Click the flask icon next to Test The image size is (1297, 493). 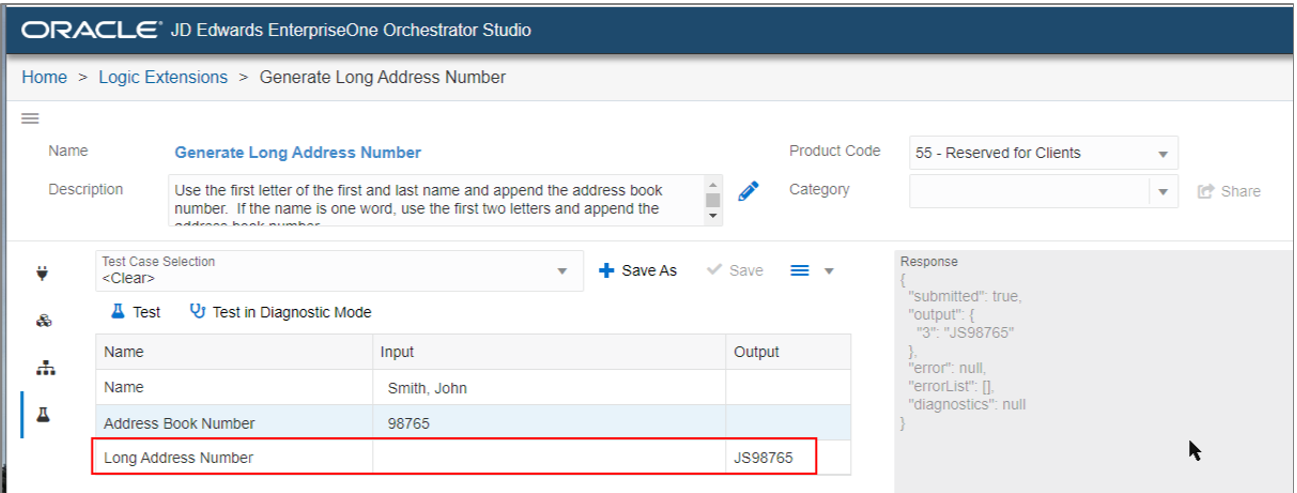pos(118,312)
